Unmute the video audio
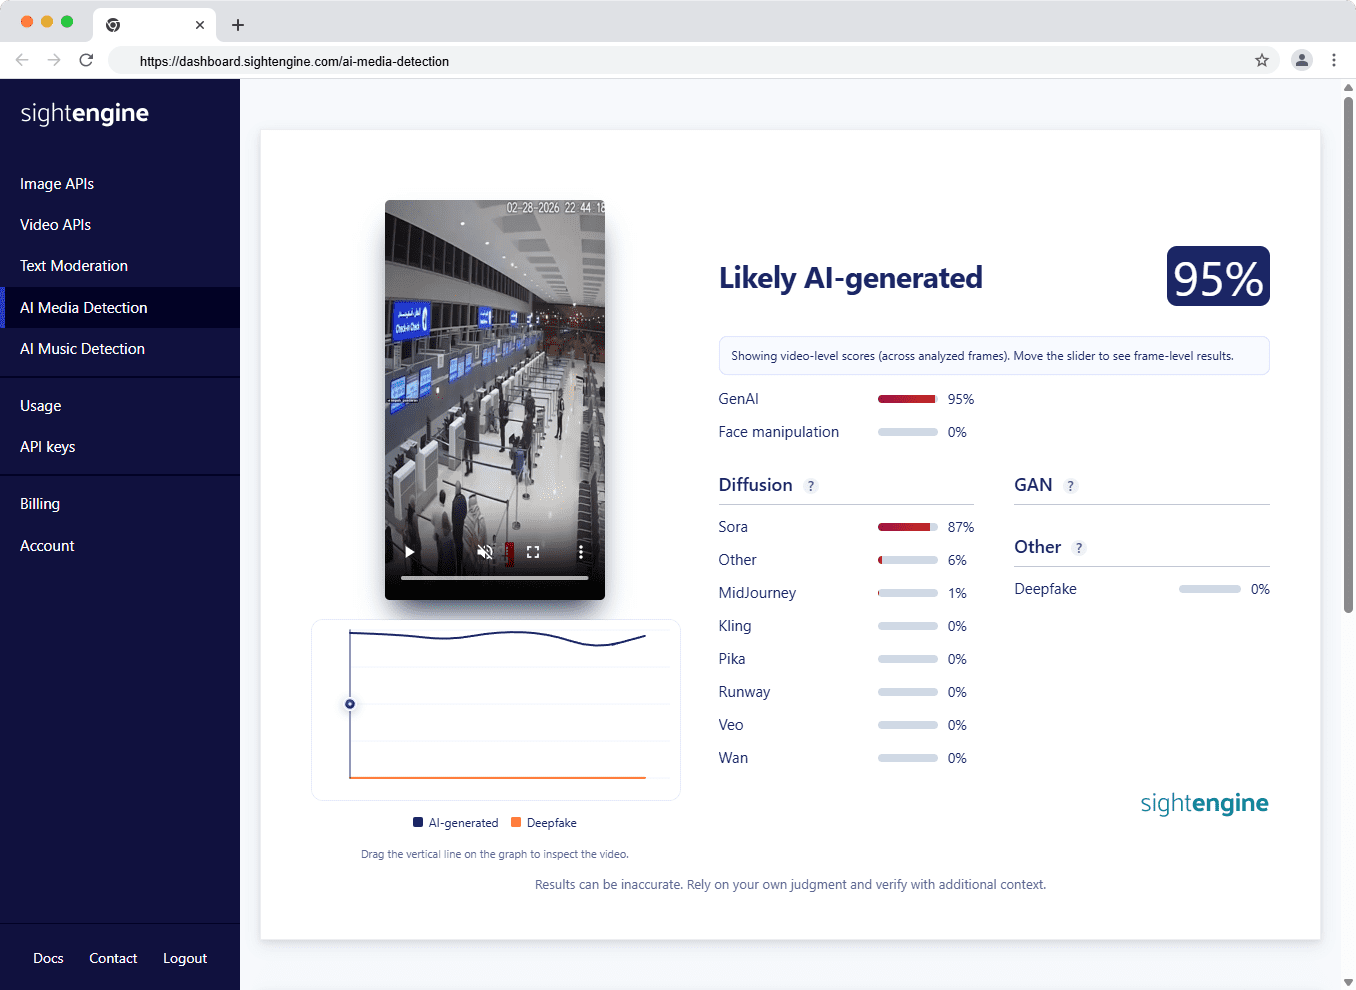1356x990 pixels. (x=485, y=552)
